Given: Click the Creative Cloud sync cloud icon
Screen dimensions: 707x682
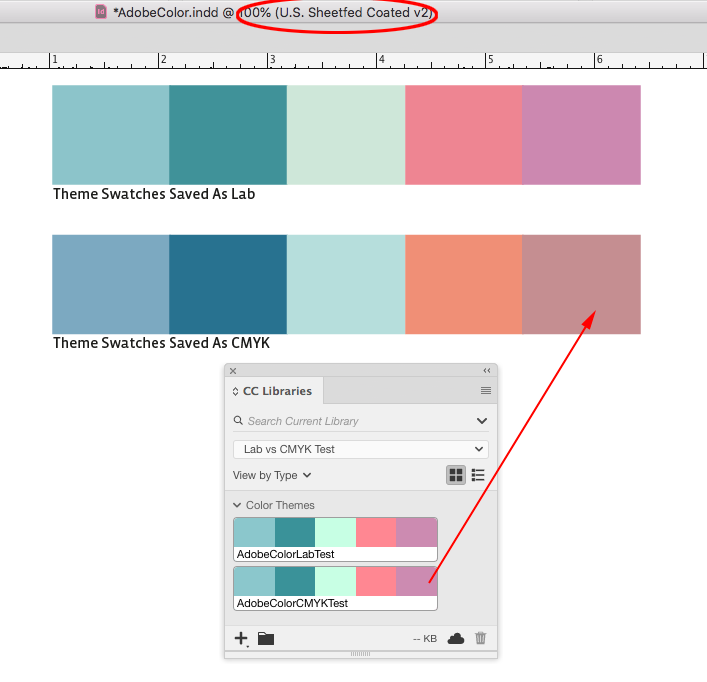Looking at the screenshot, I should (x=456, y=638).
